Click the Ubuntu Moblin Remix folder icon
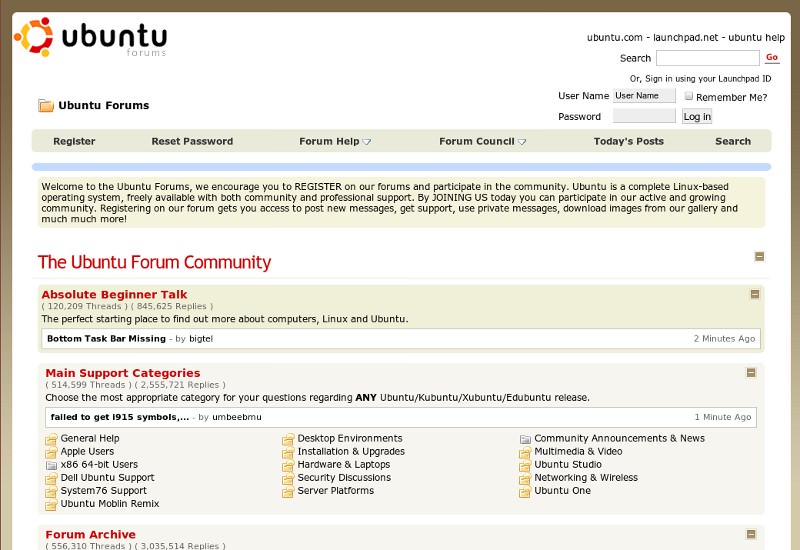Screen dimensions: 800x550 51,504
